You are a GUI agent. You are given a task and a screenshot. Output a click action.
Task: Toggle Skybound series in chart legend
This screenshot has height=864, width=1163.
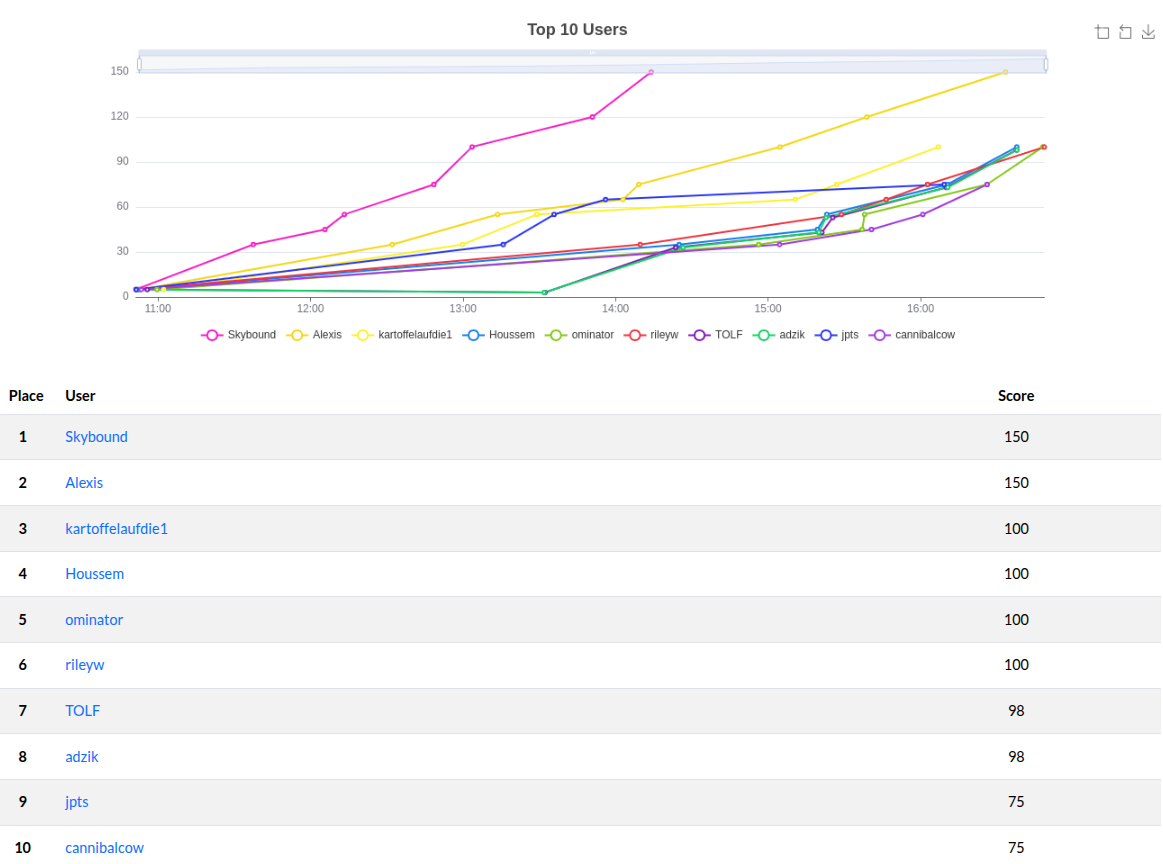(x=239, y=335)
